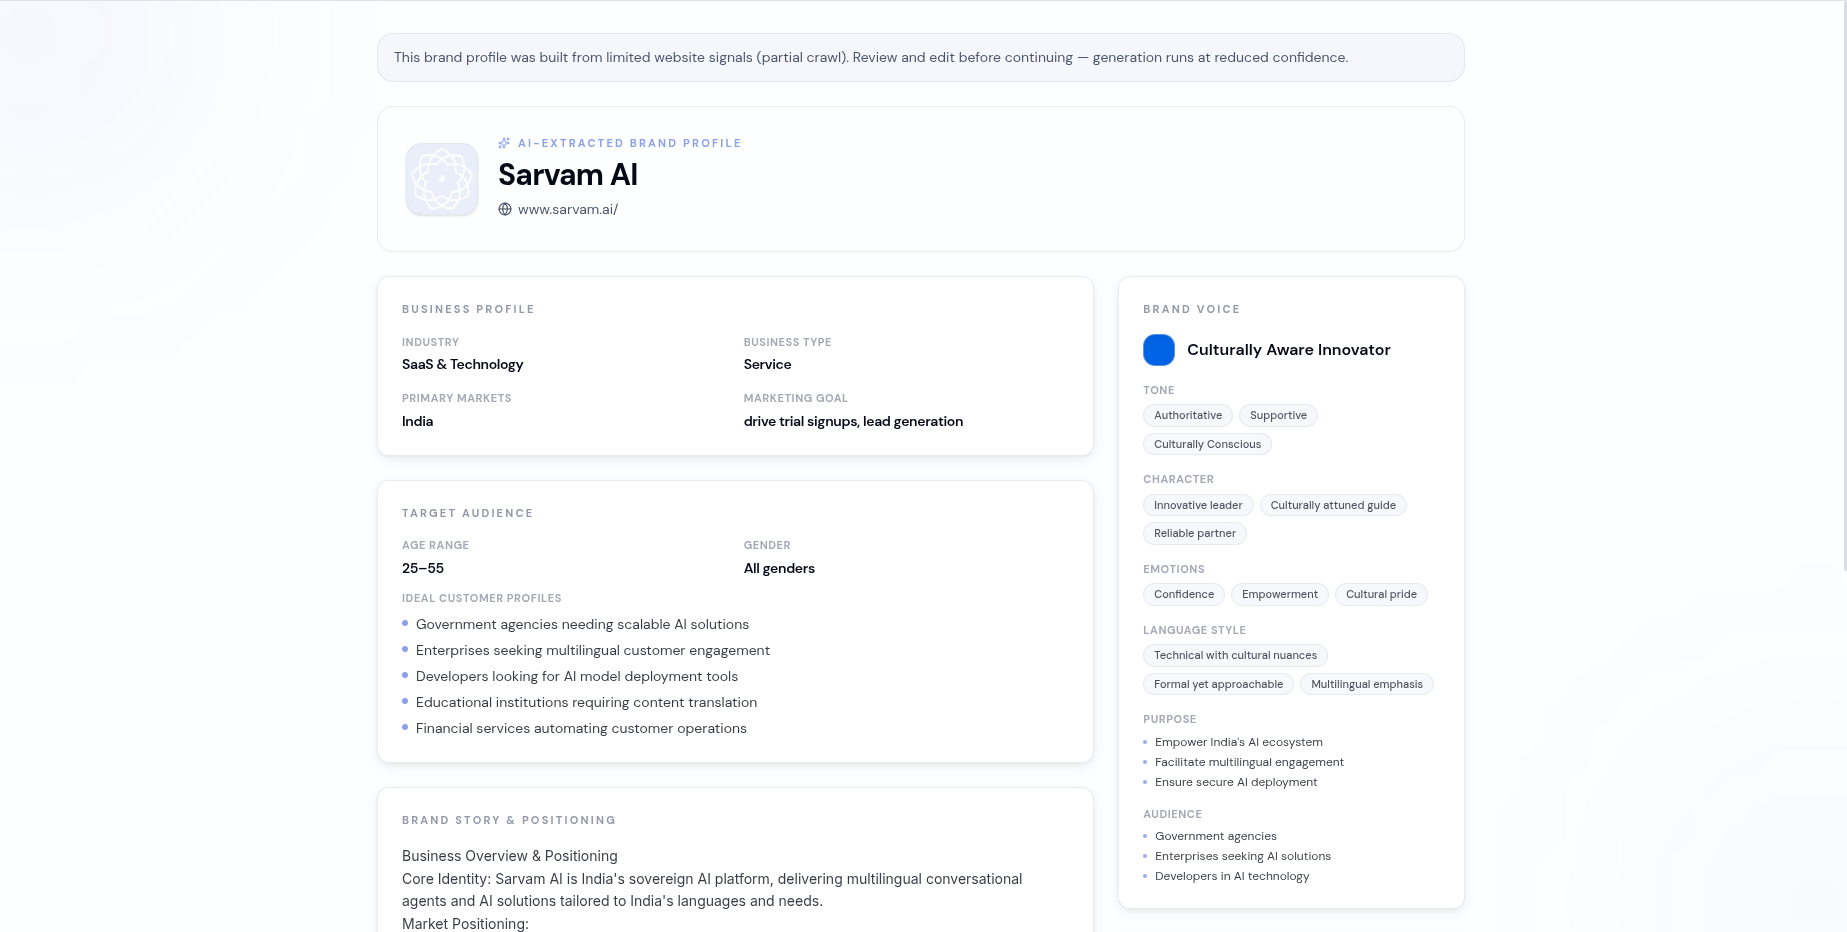This screenshot has height=932, width=1847.
Task: Select the Cultural pride emotion tag
Action: point(1381,595)
